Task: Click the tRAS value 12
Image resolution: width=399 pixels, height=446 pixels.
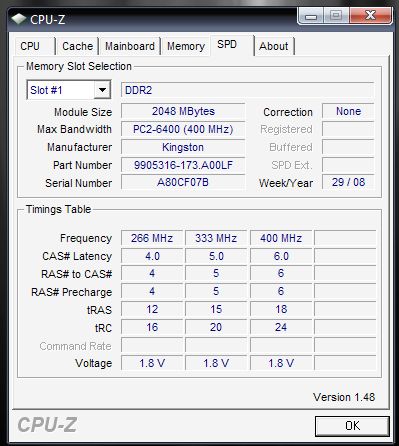Action: [152, 309]
